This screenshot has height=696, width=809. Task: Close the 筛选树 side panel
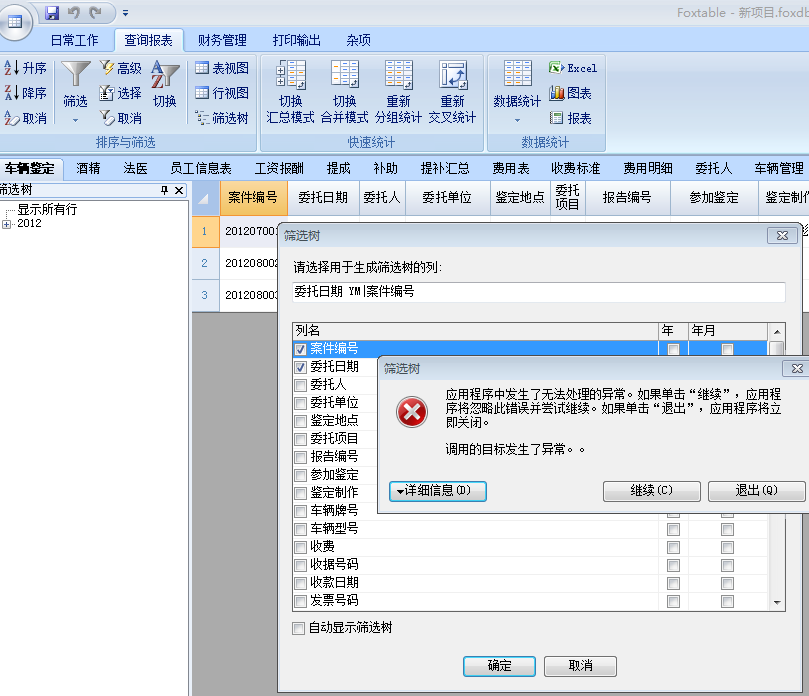179,190
